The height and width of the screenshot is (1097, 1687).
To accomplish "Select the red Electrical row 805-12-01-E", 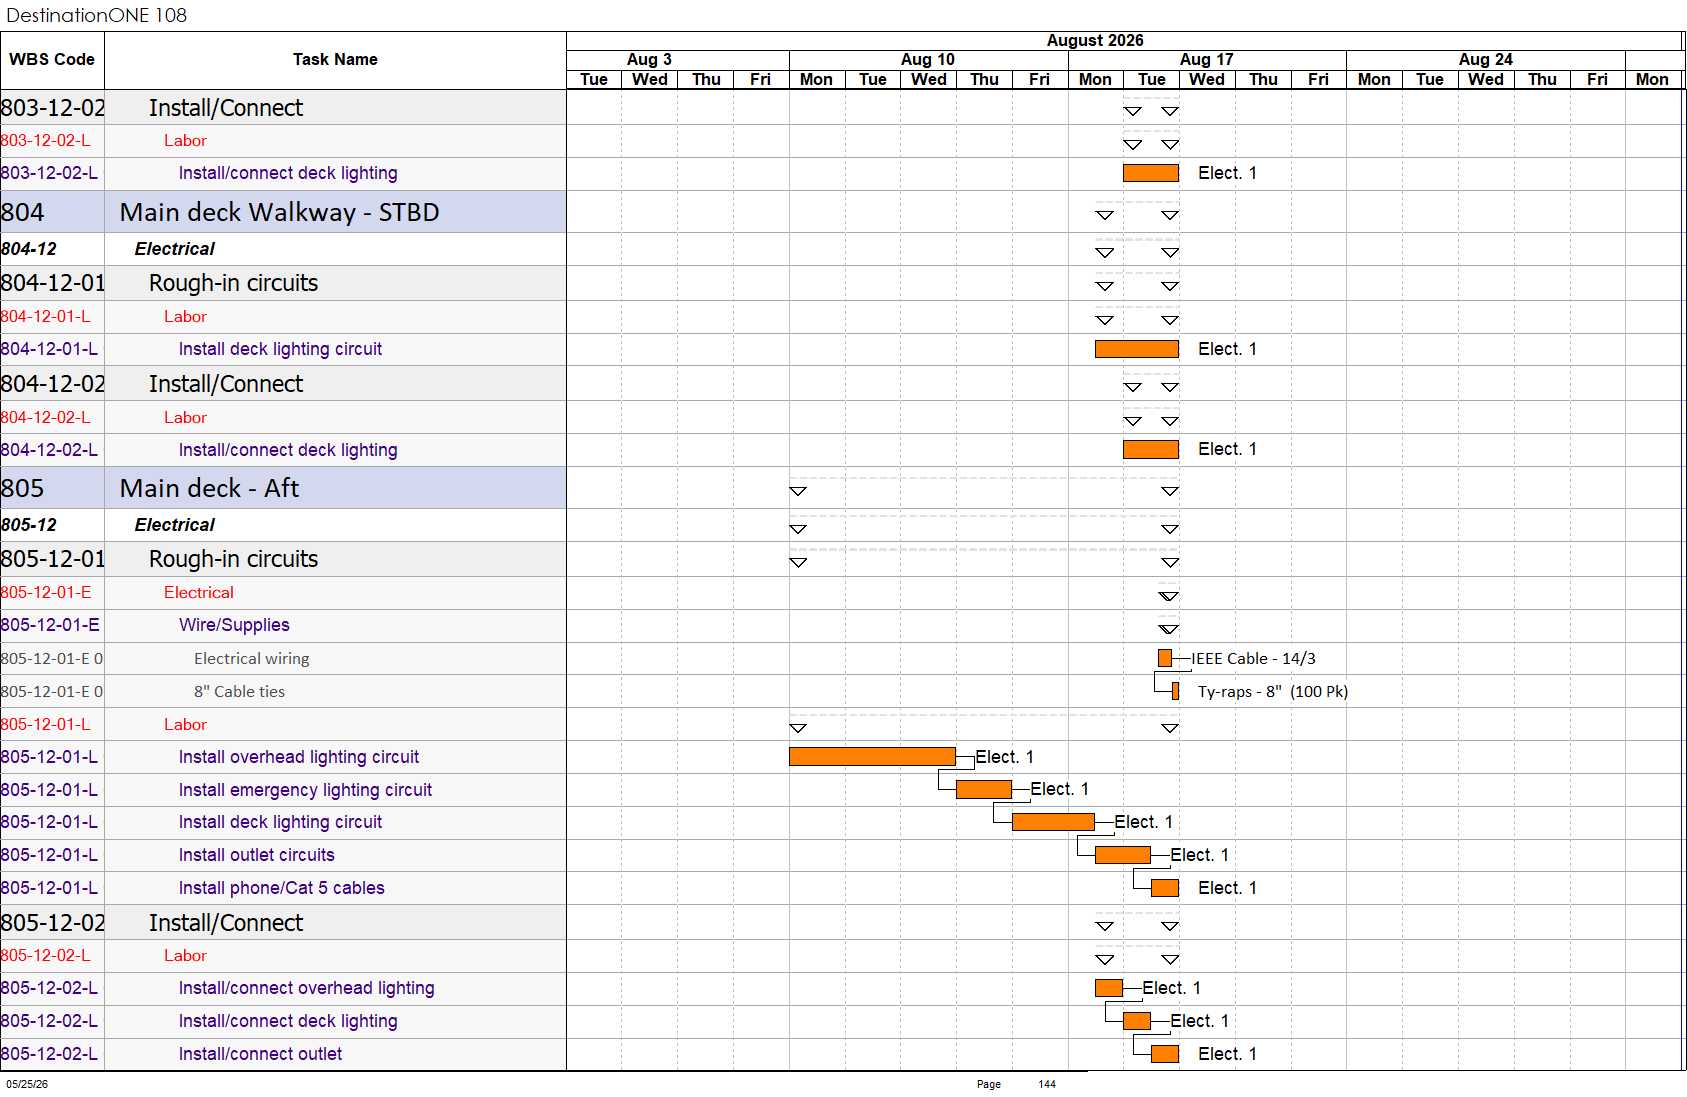I will point(283,593).
